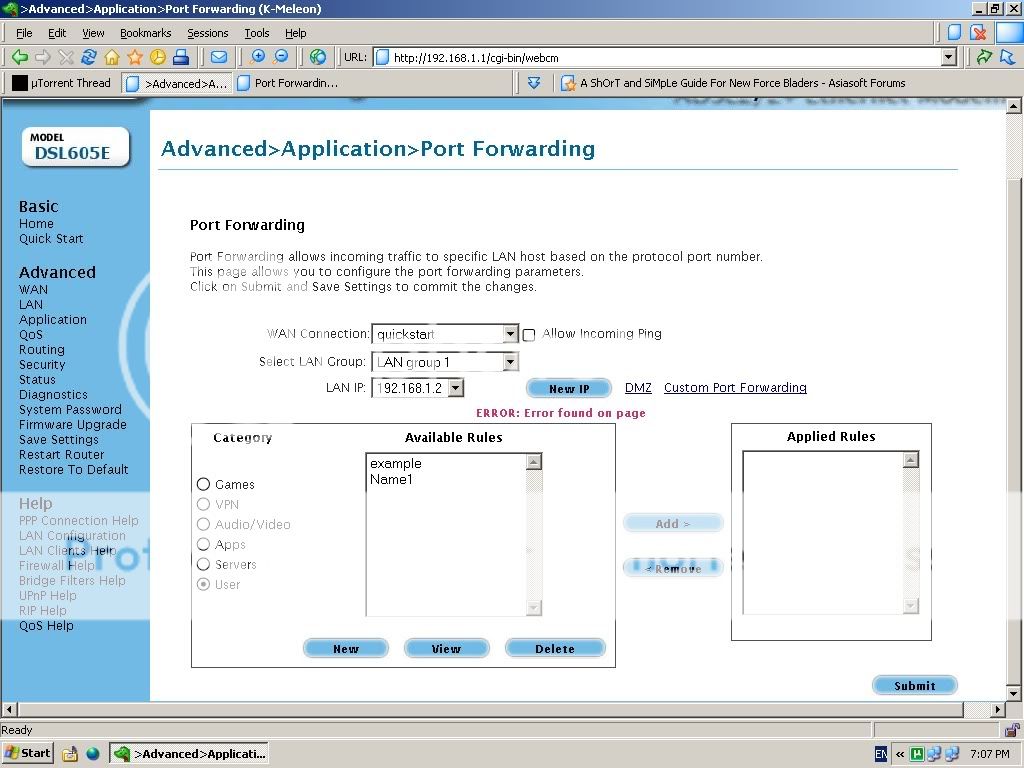Switch to the µTorrent Thread tab
The width and height of the screenshot is (1024, 768).
pos(62,83)
